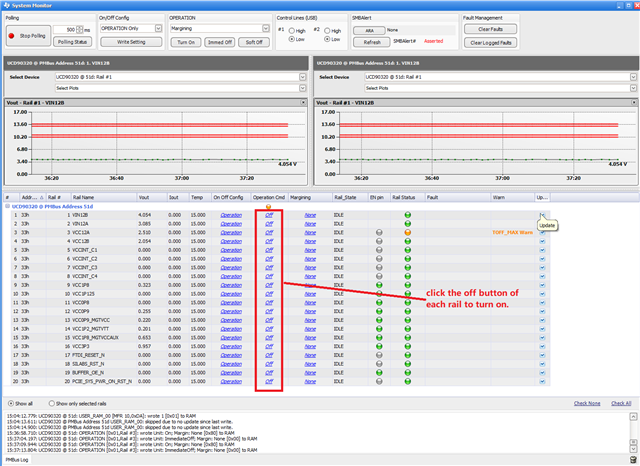Click the Write Setting button
640x466 pixels.
(x=131, y=42)
